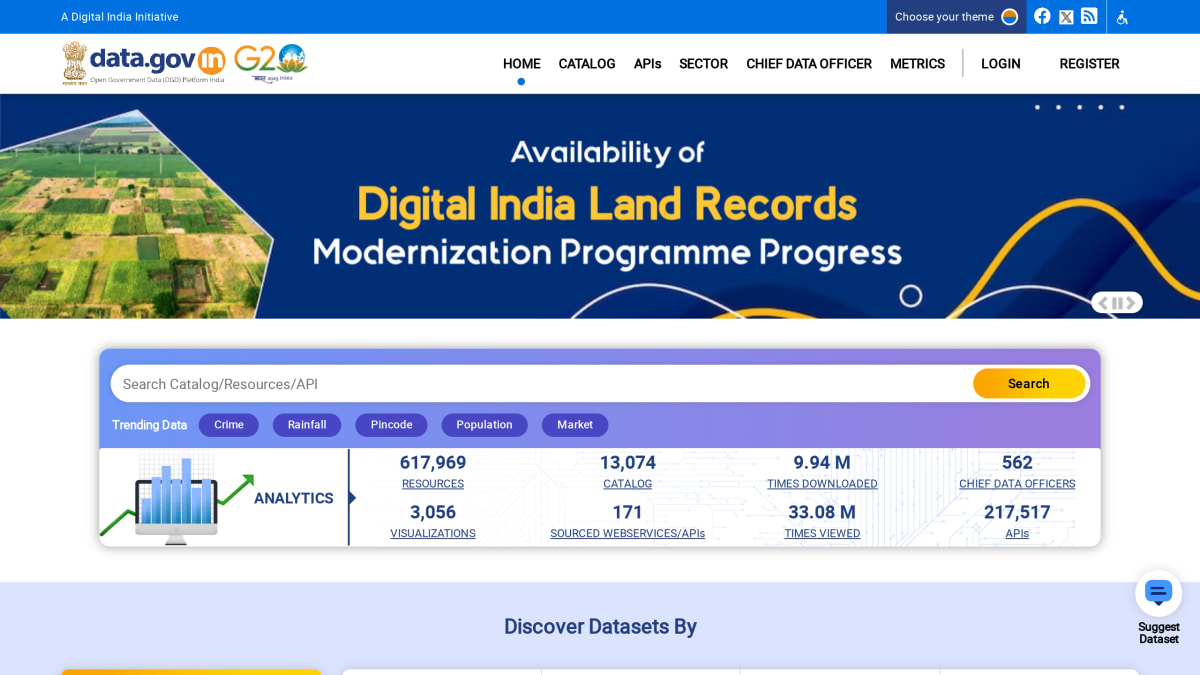Image resolution: width=1200 pixels, height=675 pixels.
Task: Open CHIEF DATA OFFICERS stat link
Action: pyautogui.click(x=1017, y=484)
